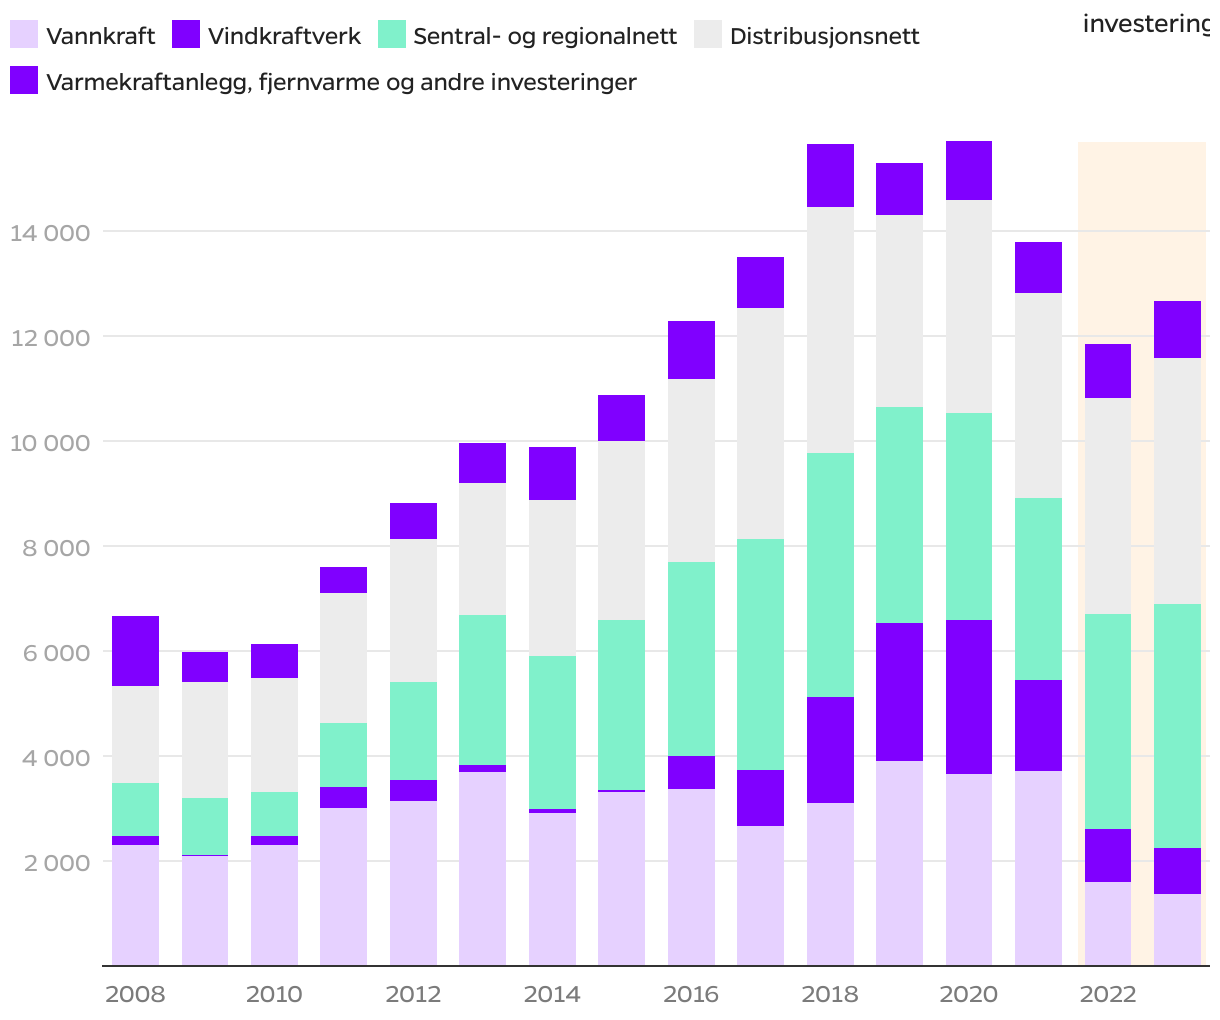Click the Vindkraftverk legend color swatch
Screen dimensions: 1220x1020
click(186, 35)
